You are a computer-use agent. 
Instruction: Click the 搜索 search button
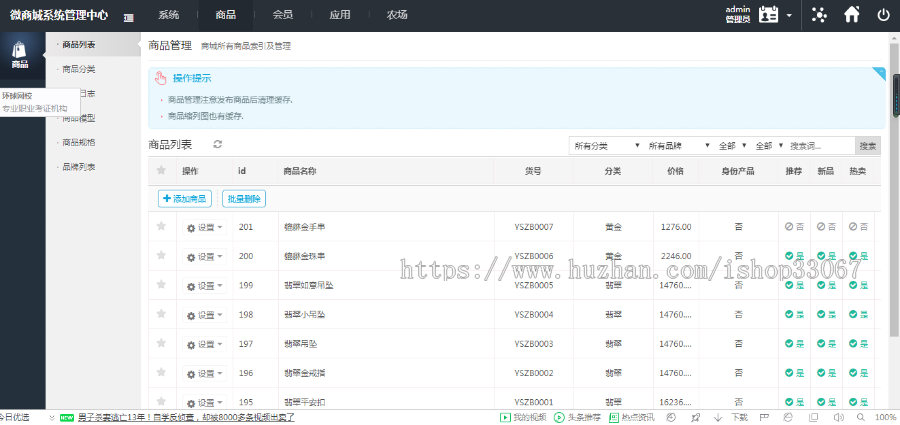868,146
